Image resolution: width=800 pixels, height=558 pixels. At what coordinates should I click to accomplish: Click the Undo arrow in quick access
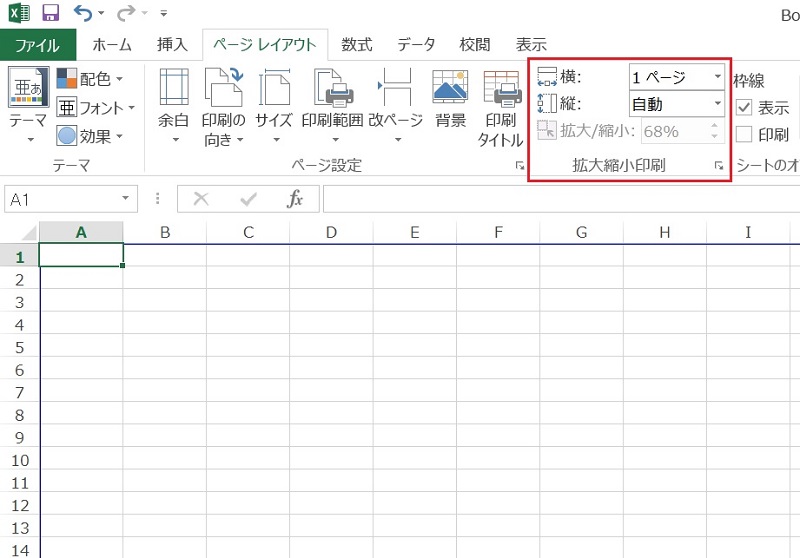(x=84, y=14)
